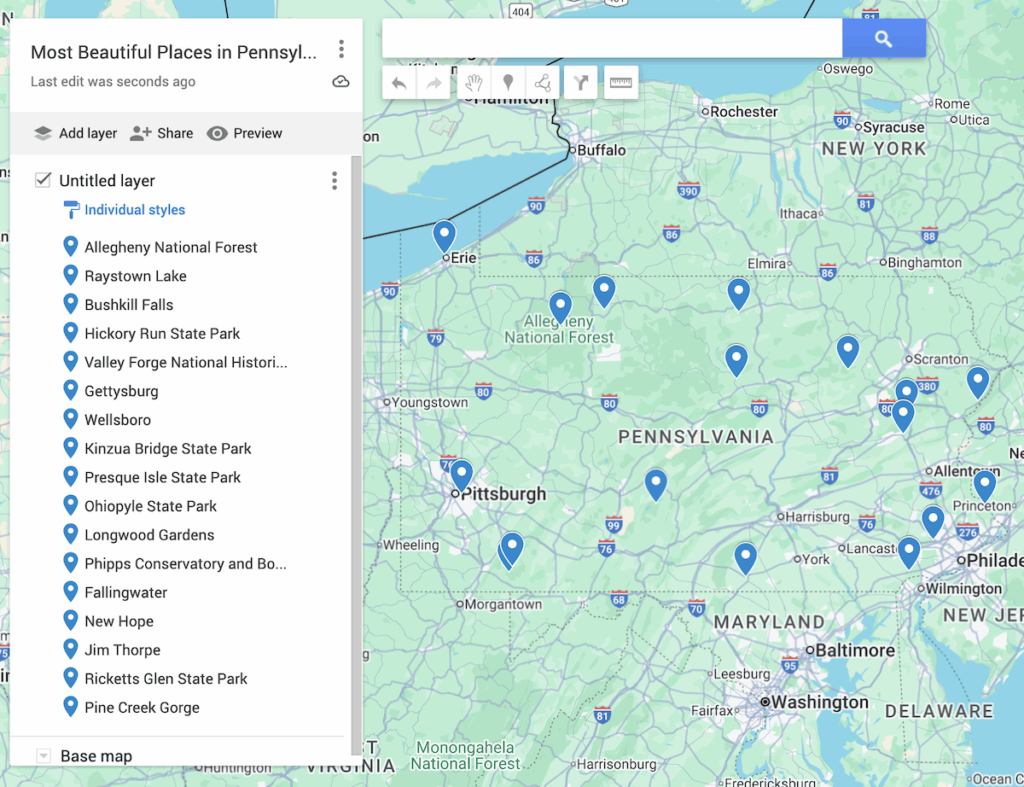Click the map pin above Erie
Viewport: 1024px width, 787px height.
(x=444, y=235)
